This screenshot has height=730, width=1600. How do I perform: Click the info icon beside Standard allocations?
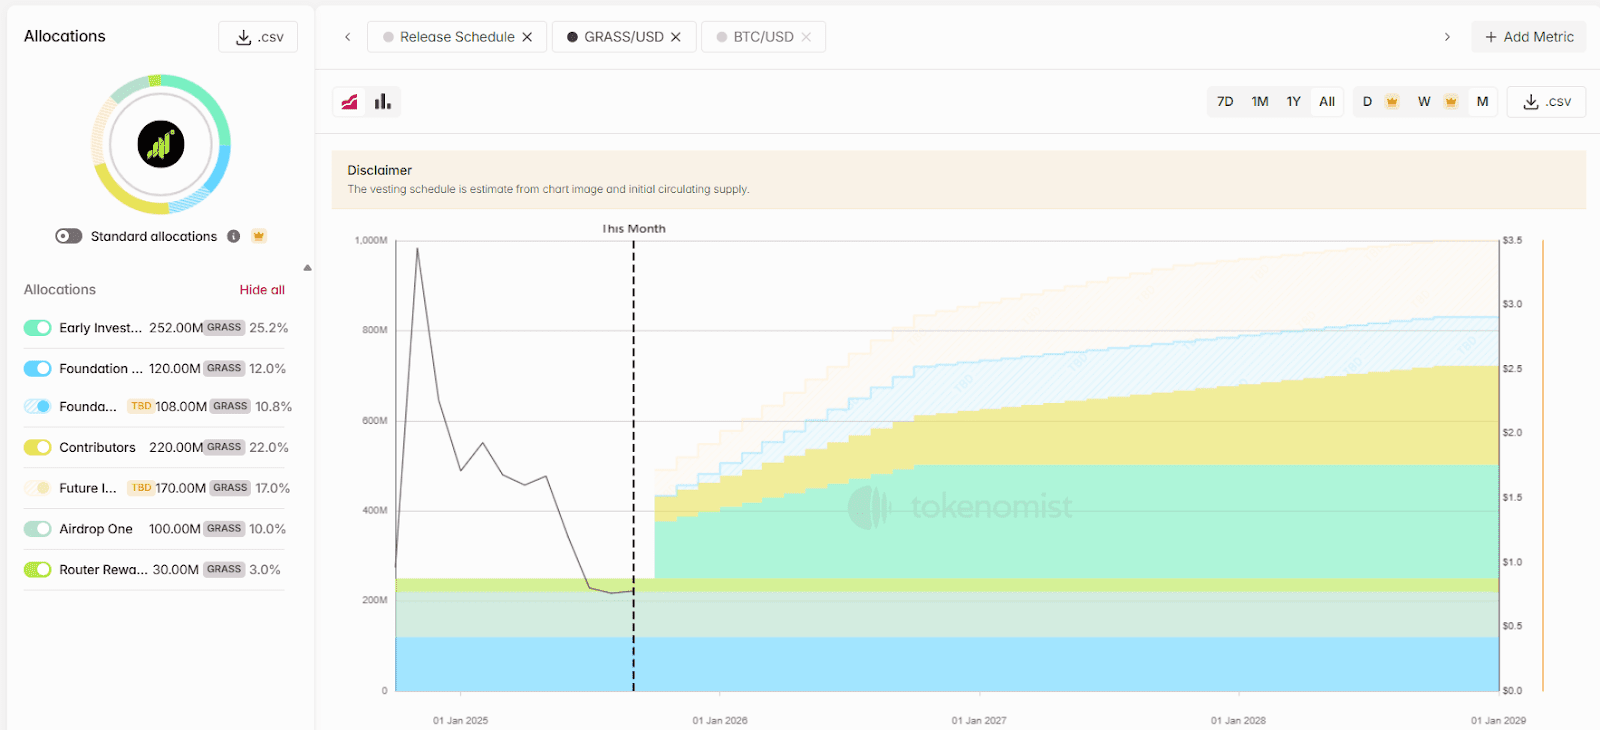[233, 237]
